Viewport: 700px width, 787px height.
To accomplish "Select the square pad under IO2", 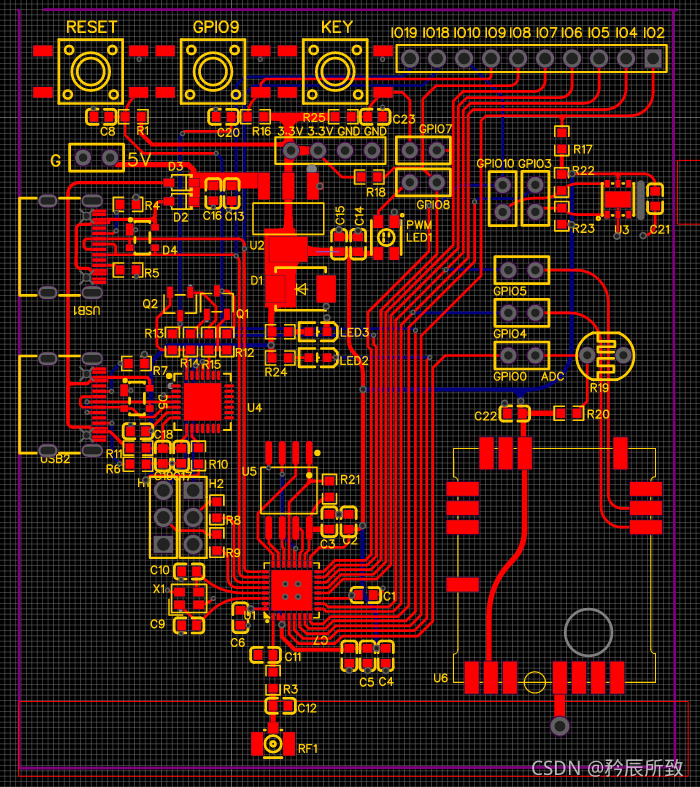I will [653, 59].
